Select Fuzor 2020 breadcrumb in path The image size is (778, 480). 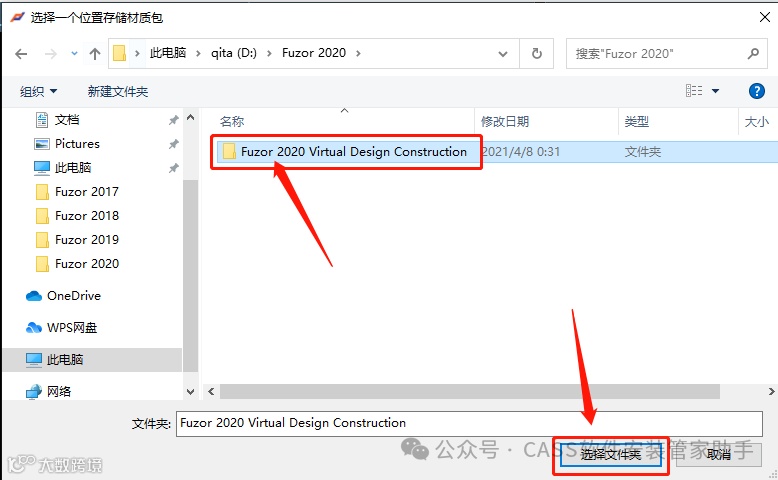click(314, 53)
